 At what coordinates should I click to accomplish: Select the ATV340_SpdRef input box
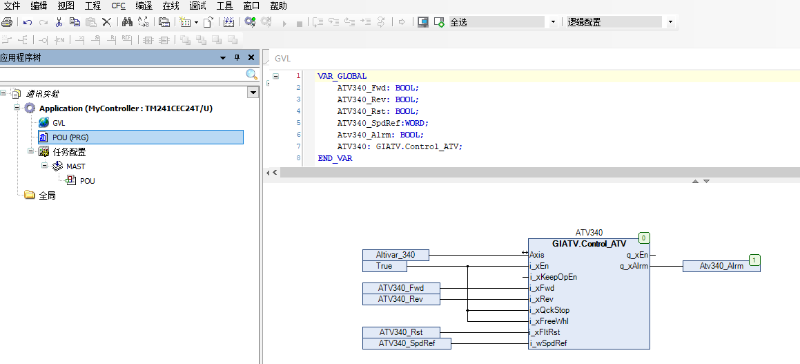click(407, 344)
